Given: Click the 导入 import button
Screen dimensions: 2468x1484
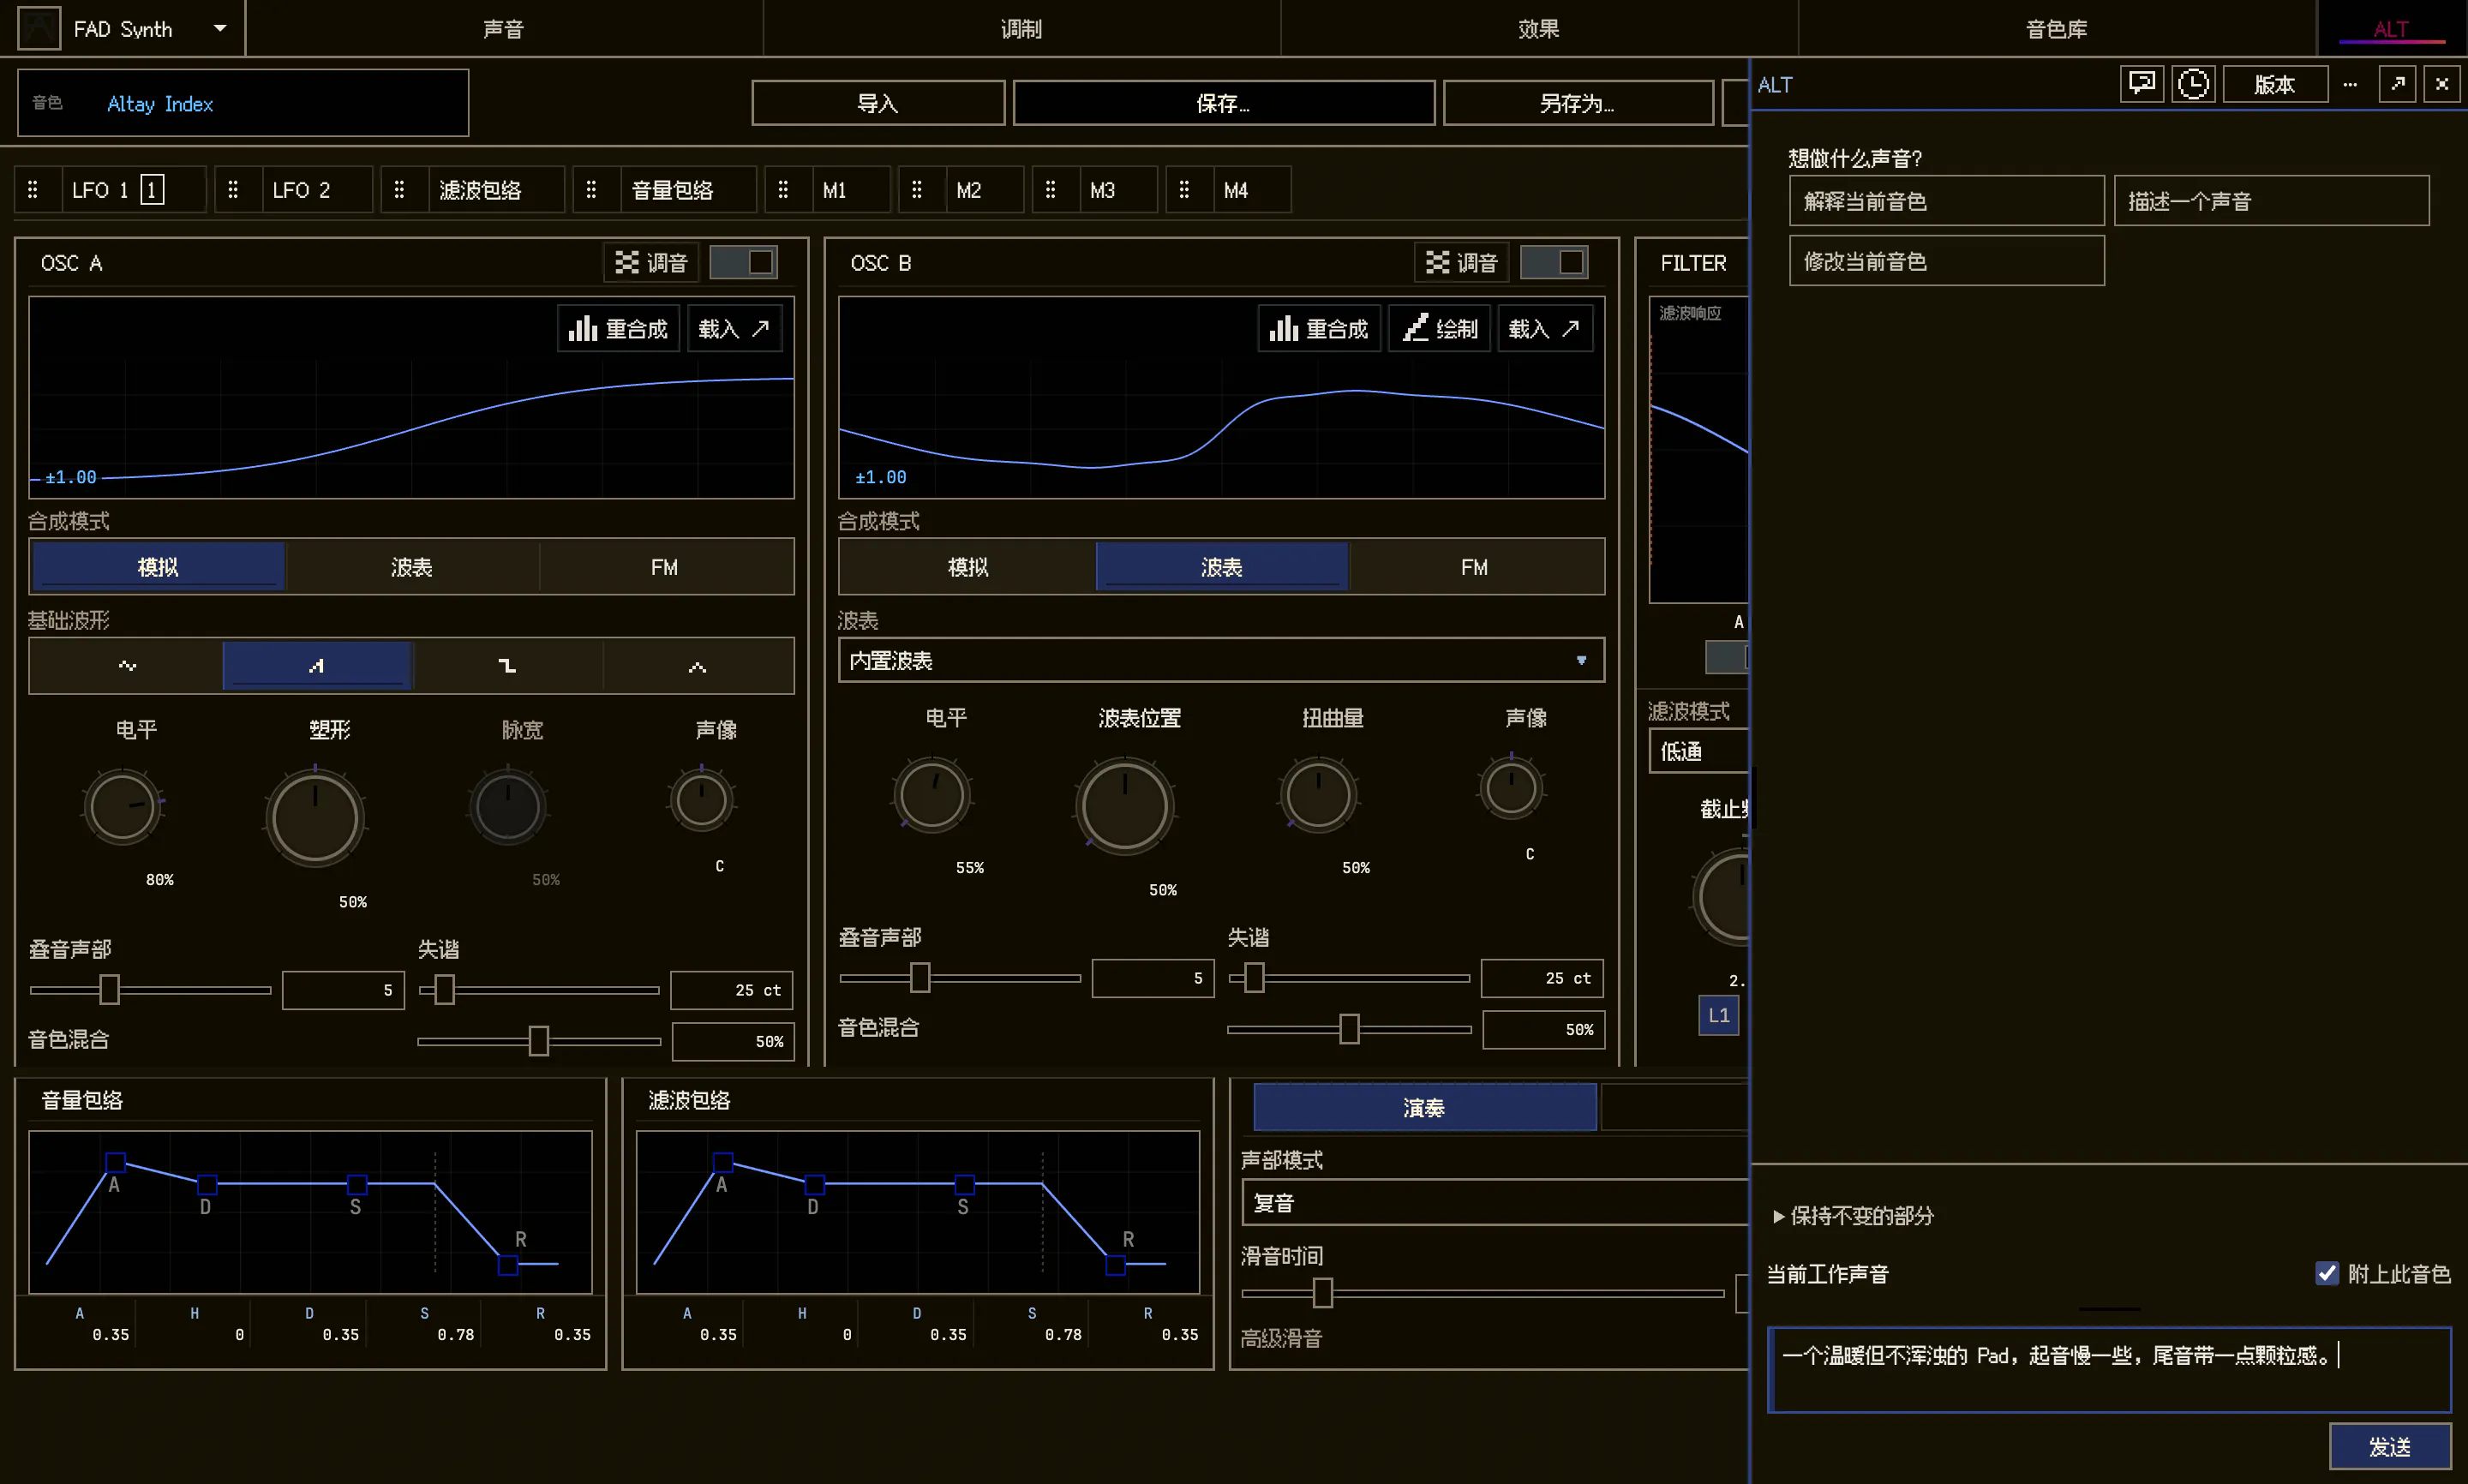Looking at the screenshot, I should [878, 103].
